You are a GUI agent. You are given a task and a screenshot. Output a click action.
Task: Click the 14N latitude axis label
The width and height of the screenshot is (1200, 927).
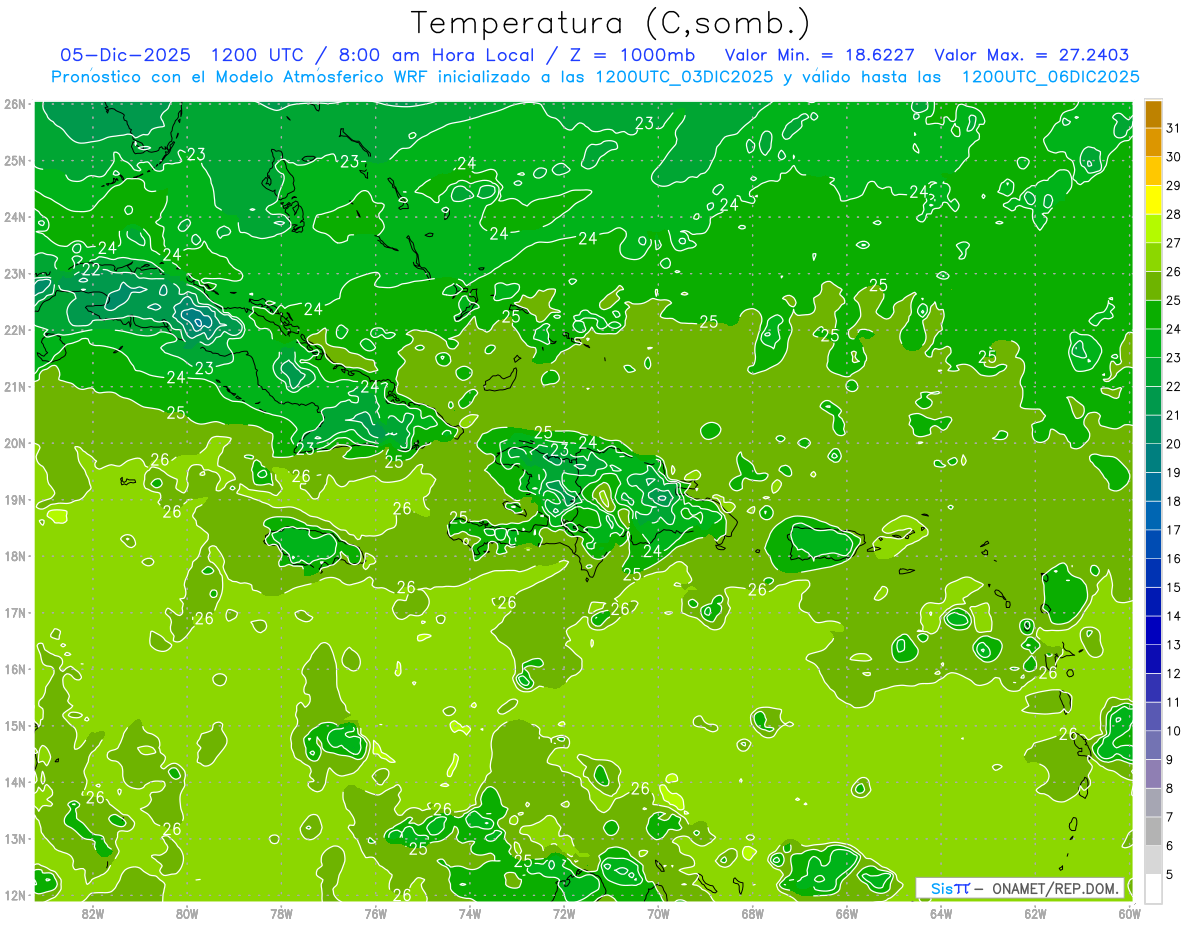point(15,782)
